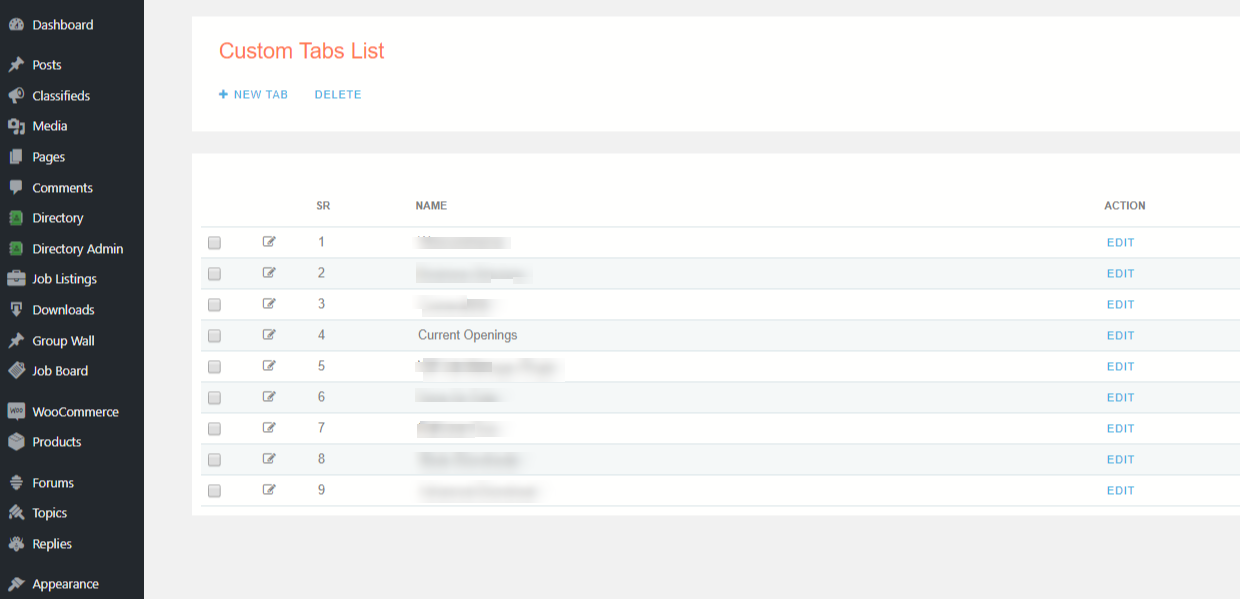Click the Dashboard gauge icon in sidebar

pyautogui.click(x=16, y=25)
